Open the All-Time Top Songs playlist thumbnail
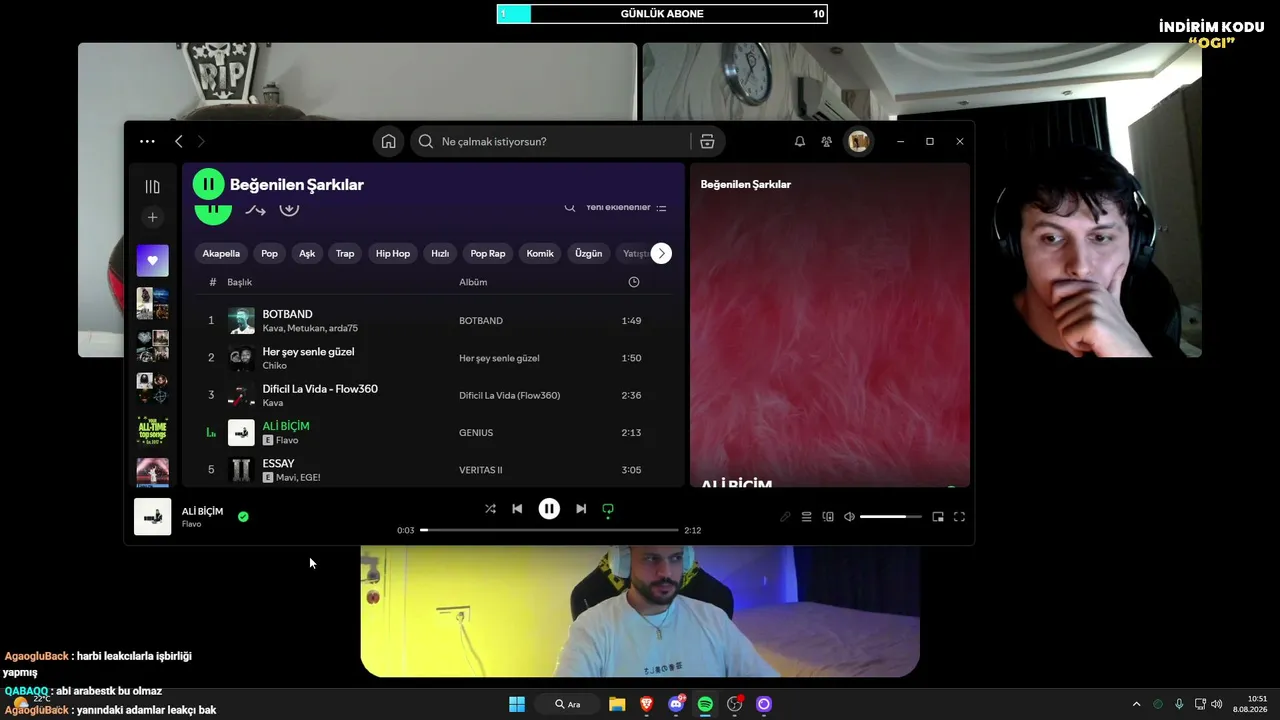Image resolution: width=1280 pixels, height=720 pixels. (x=152, y=431)
